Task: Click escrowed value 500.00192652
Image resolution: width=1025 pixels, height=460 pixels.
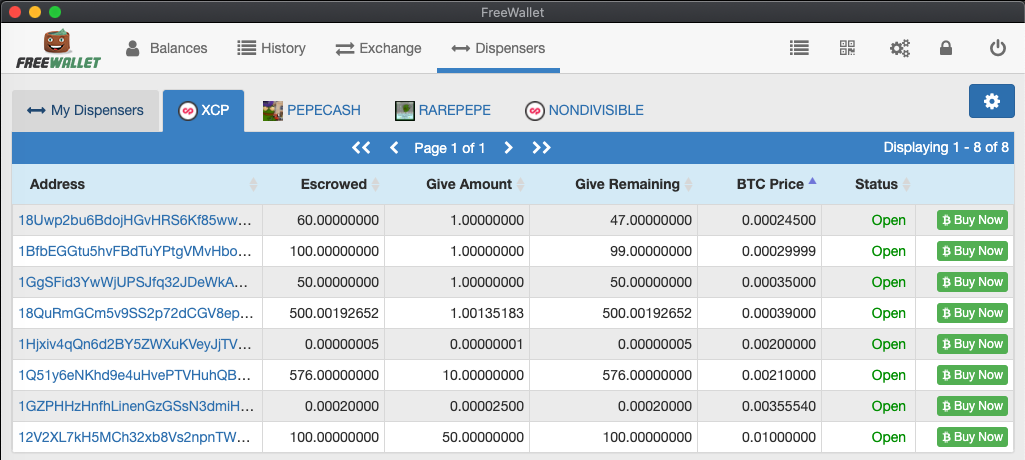Action: coord(334,313)
